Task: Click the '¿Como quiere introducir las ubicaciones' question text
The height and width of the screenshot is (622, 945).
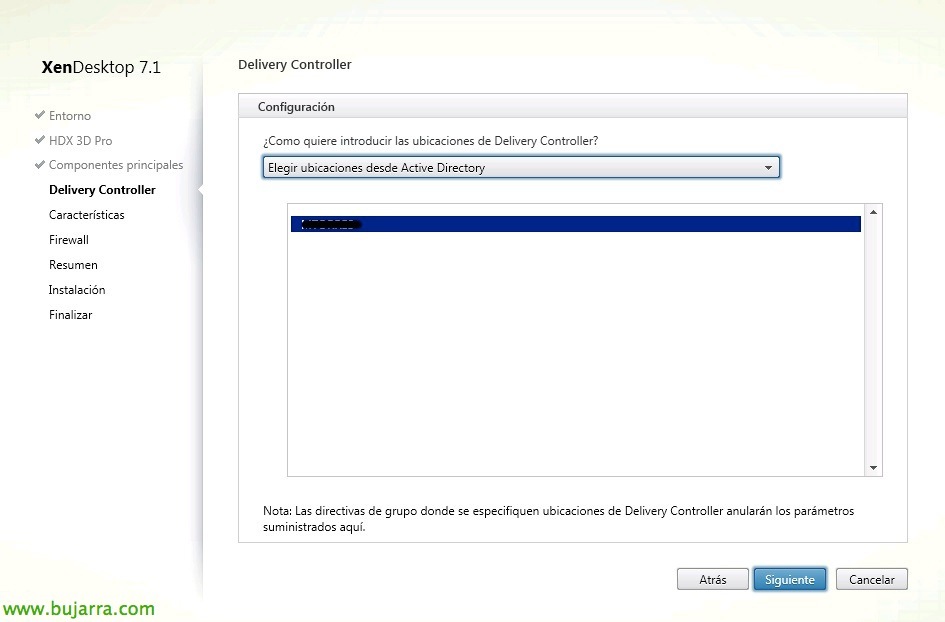Action: coord(430,141)
